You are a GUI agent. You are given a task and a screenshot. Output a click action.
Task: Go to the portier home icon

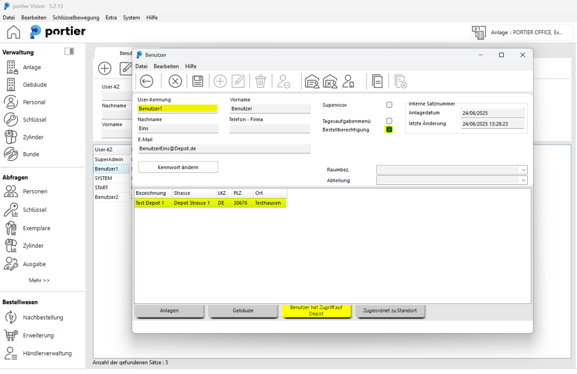(x=13, y=32)
